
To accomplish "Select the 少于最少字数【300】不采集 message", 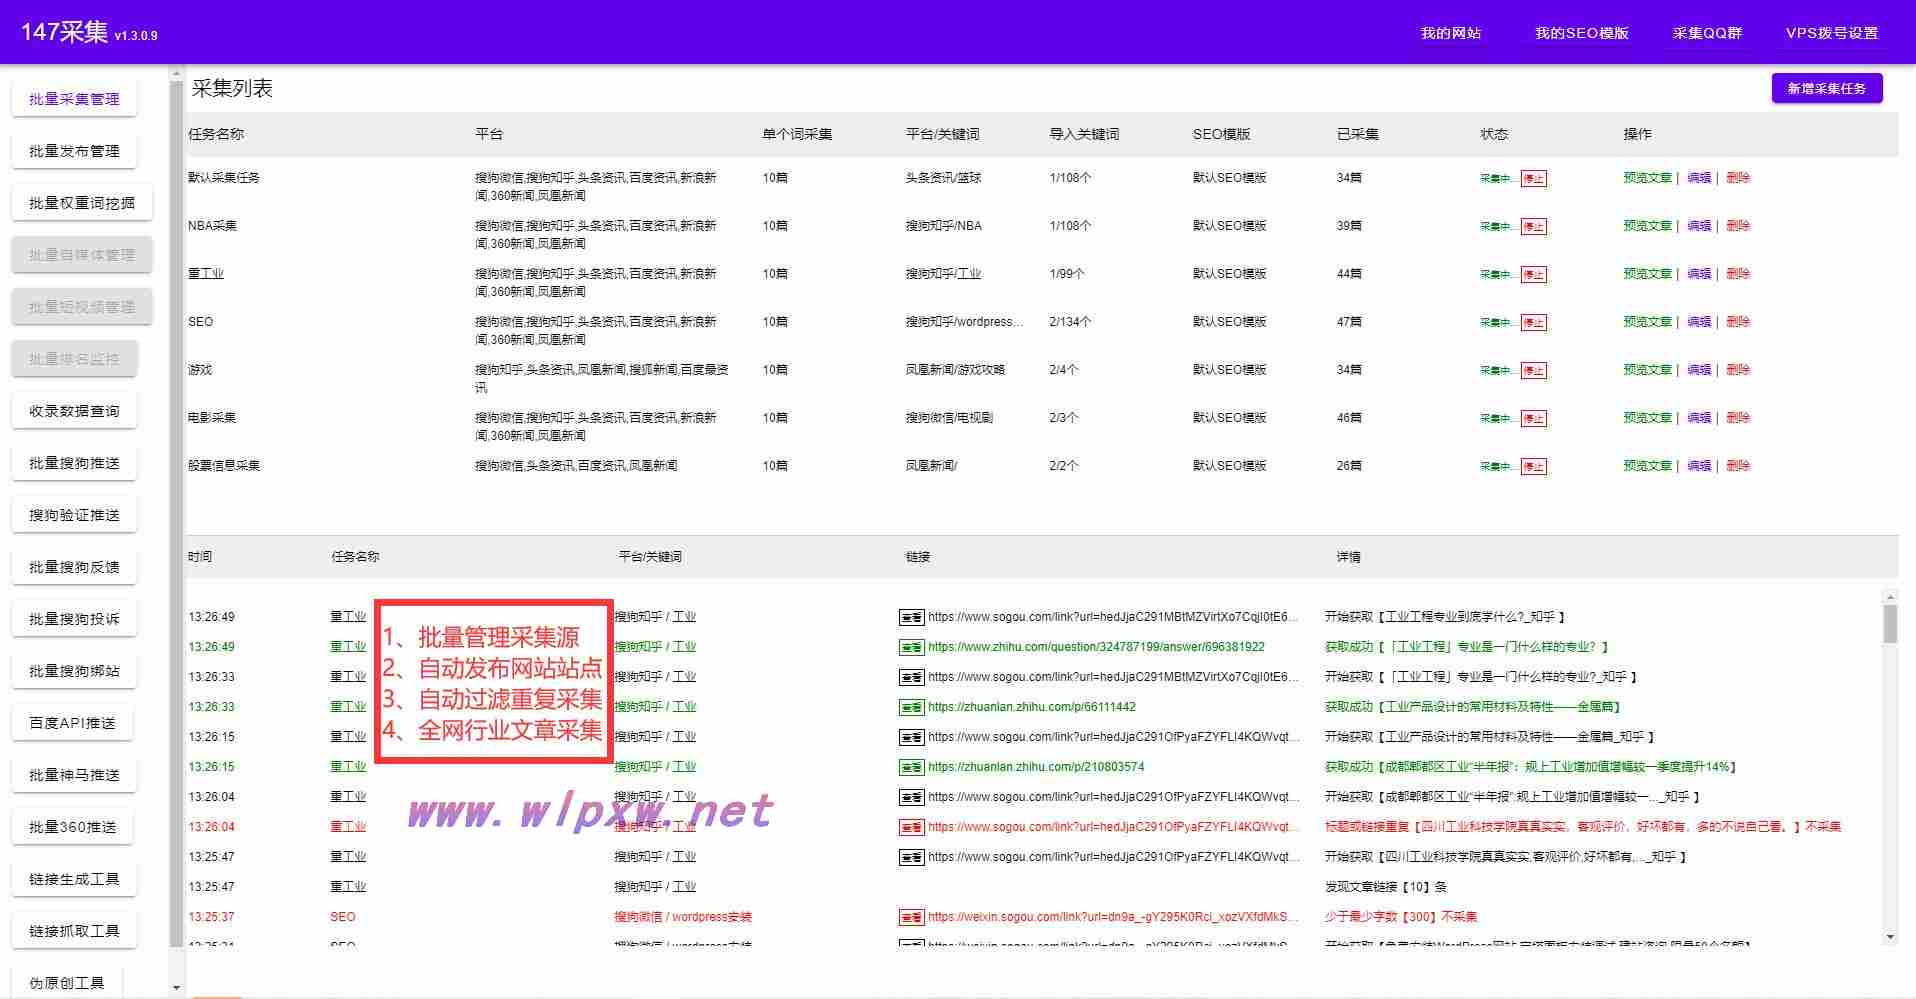I will [x=1401, y=917].
